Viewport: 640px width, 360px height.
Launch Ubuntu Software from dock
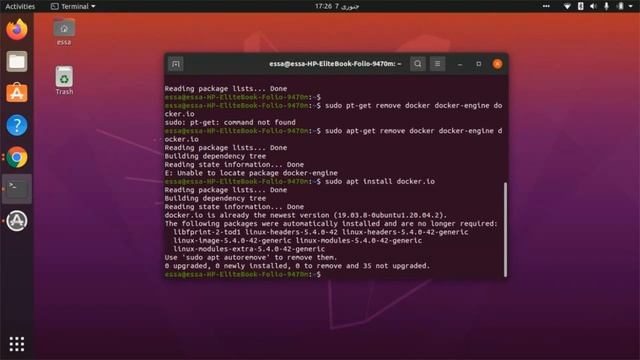pos(17,93)
